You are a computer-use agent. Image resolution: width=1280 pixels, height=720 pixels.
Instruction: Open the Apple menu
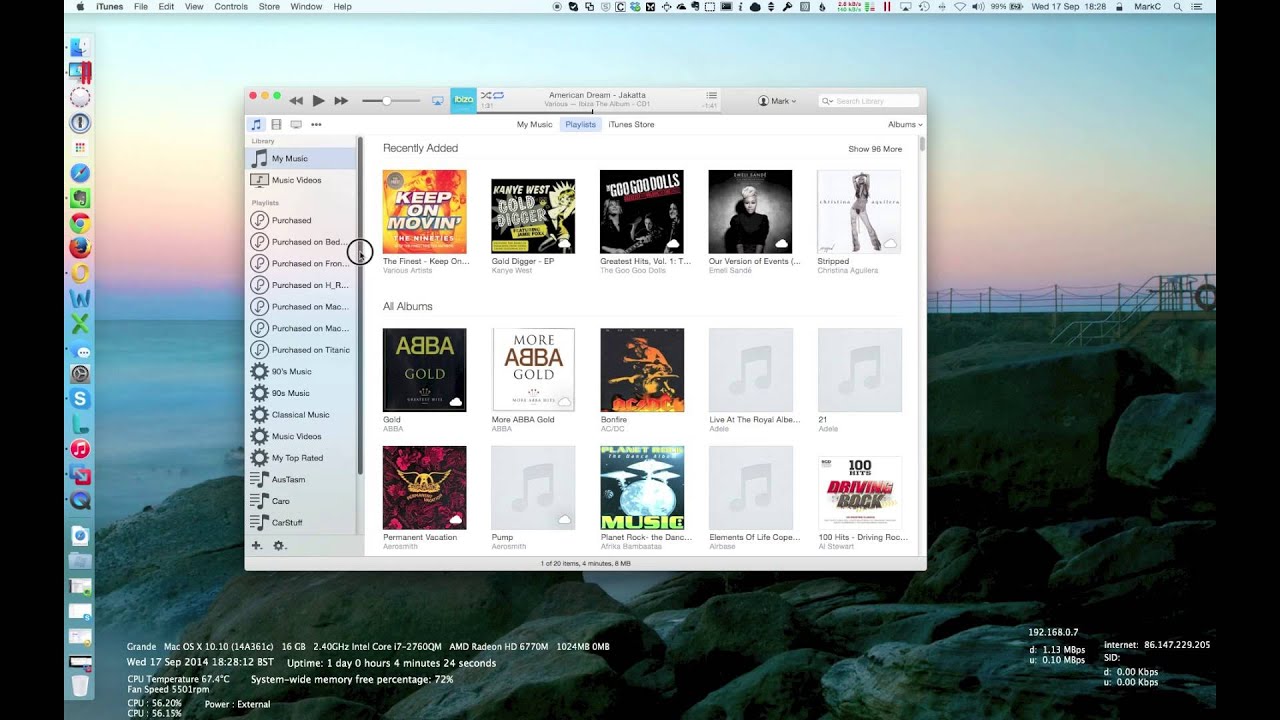click(80, 6)
